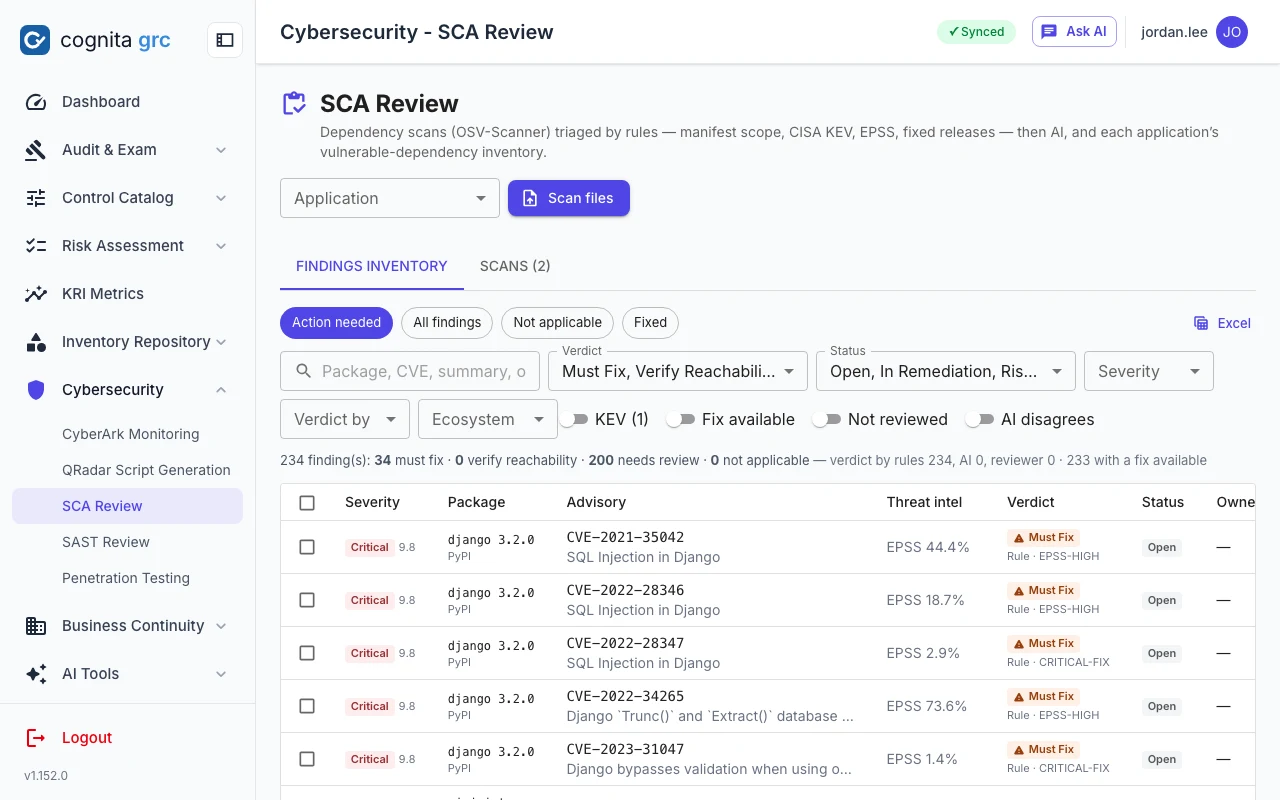Open the Application dropdown

pos(390,198)
